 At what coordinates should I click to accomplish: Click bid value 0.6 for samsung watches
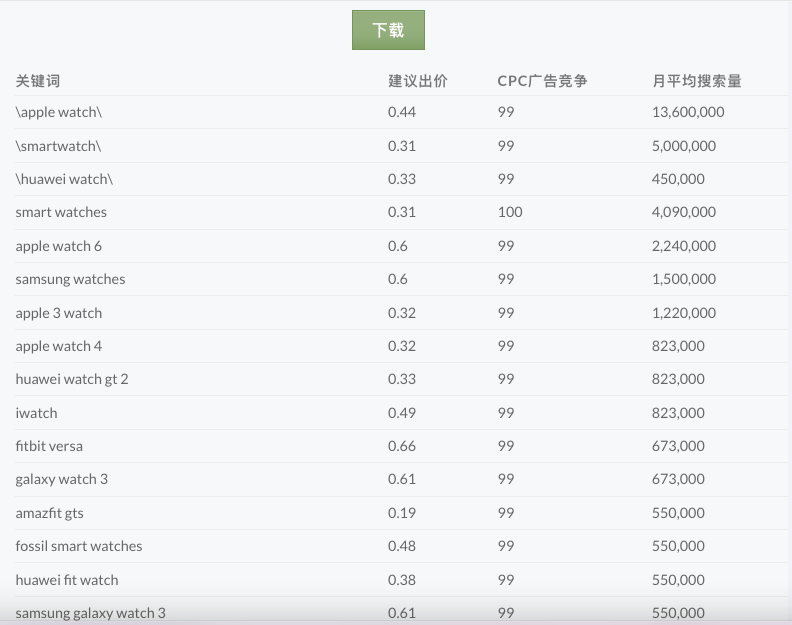(x=398, y=279)
